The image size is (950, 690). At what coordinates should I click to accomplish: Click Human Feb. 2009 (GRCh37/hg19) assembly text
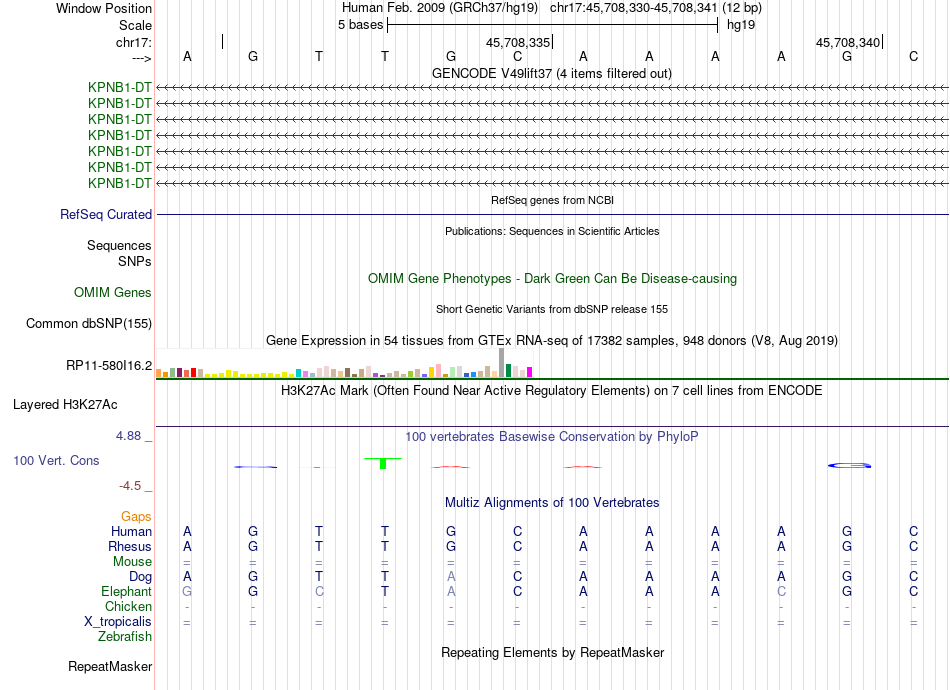point(440,8)
